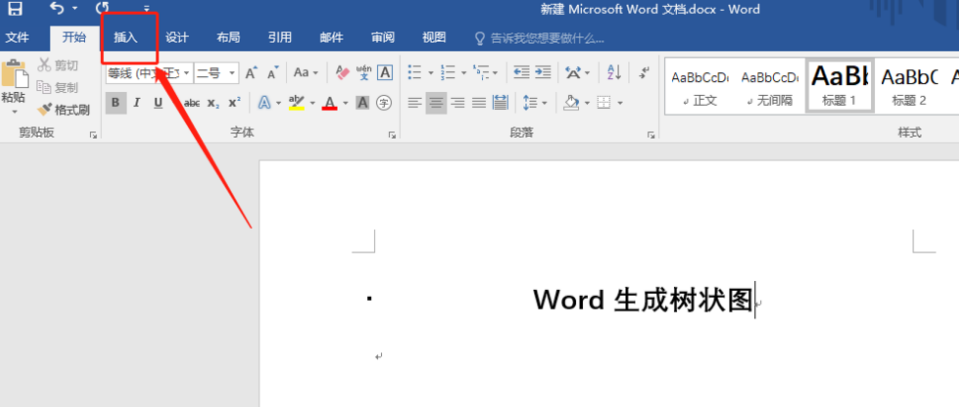Screen dimensions: 959x407
Task: Justify the paragraph text
Action: [x=479, y=103]
